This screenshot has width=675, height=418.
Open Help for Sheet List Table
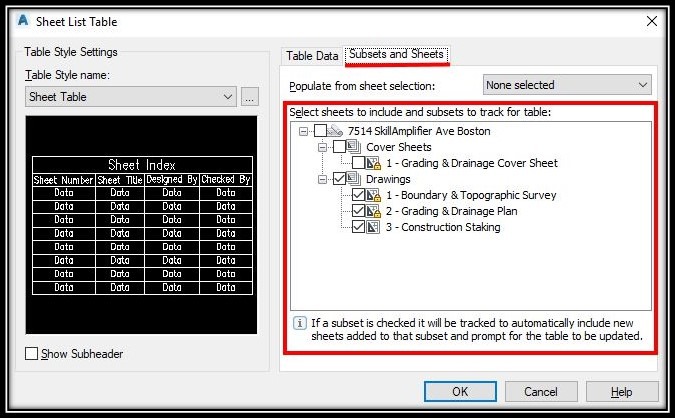click(622, 392)
